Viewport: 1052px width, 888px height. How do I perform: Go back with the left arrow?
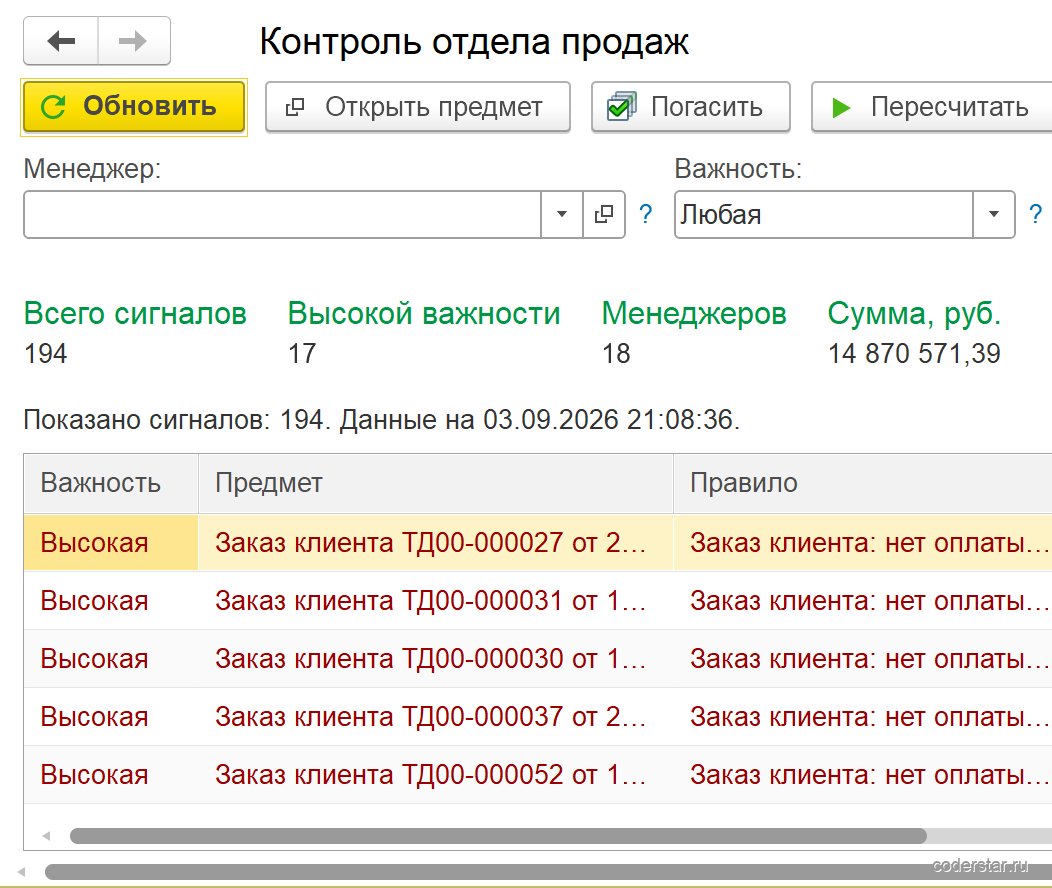pos(61,41)
